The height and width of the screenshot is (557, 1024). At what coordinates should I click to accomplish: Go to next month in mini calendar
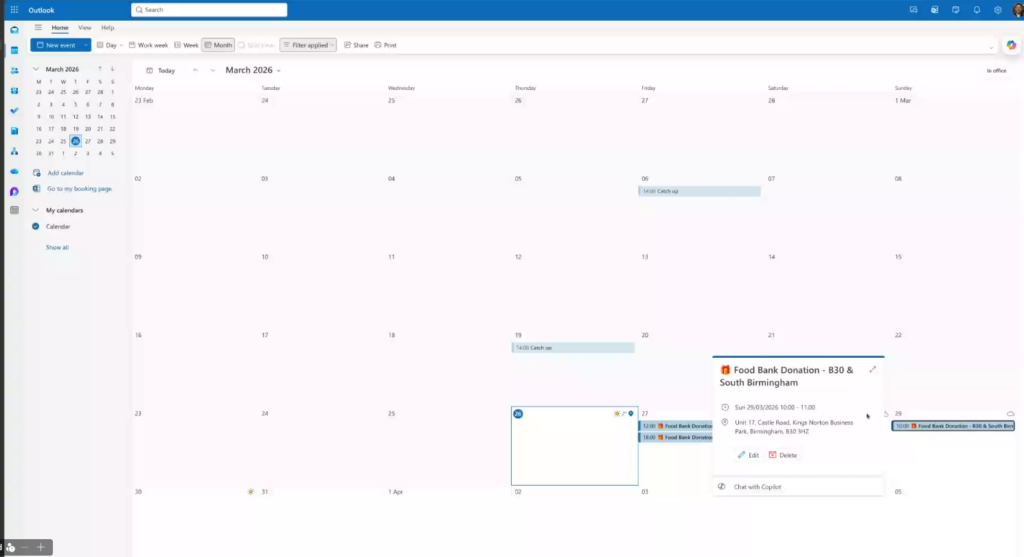tap(112, 69)
